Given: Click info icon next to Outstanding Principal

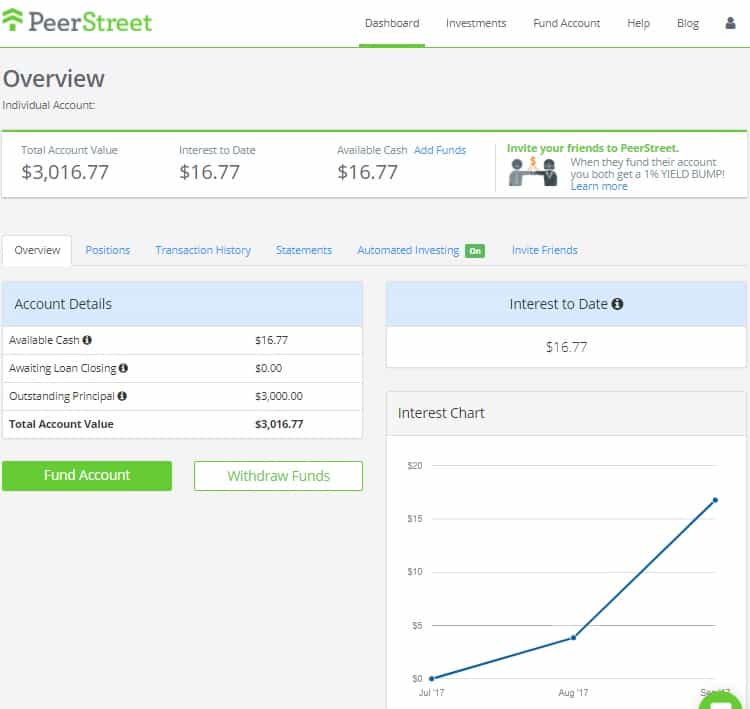Looking at the screenshot, I should point(122,396).
